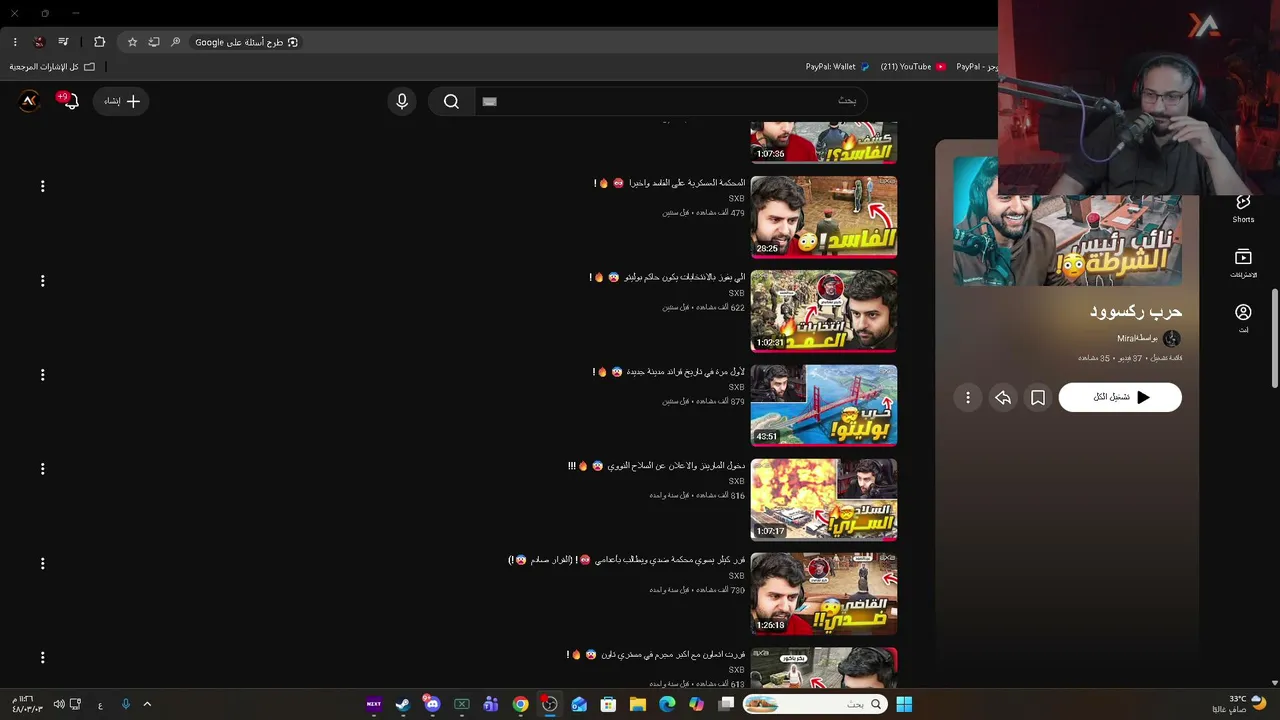Open the (211) YouTube bookmark
The width and height of the screenshot is (1280, 720).
point(913,67)
